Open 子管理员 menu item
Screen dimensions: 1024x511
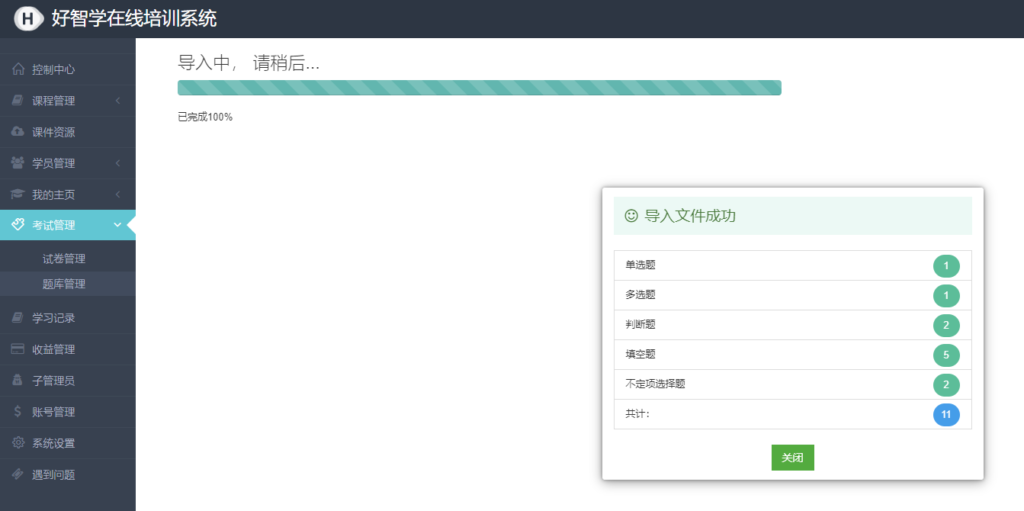point(68,381)
